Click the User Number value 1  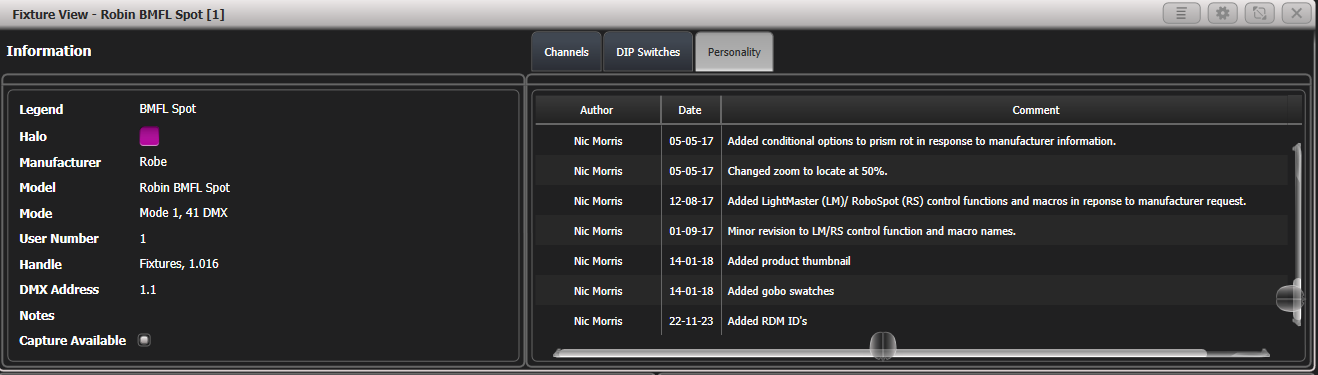click(143, 239)
